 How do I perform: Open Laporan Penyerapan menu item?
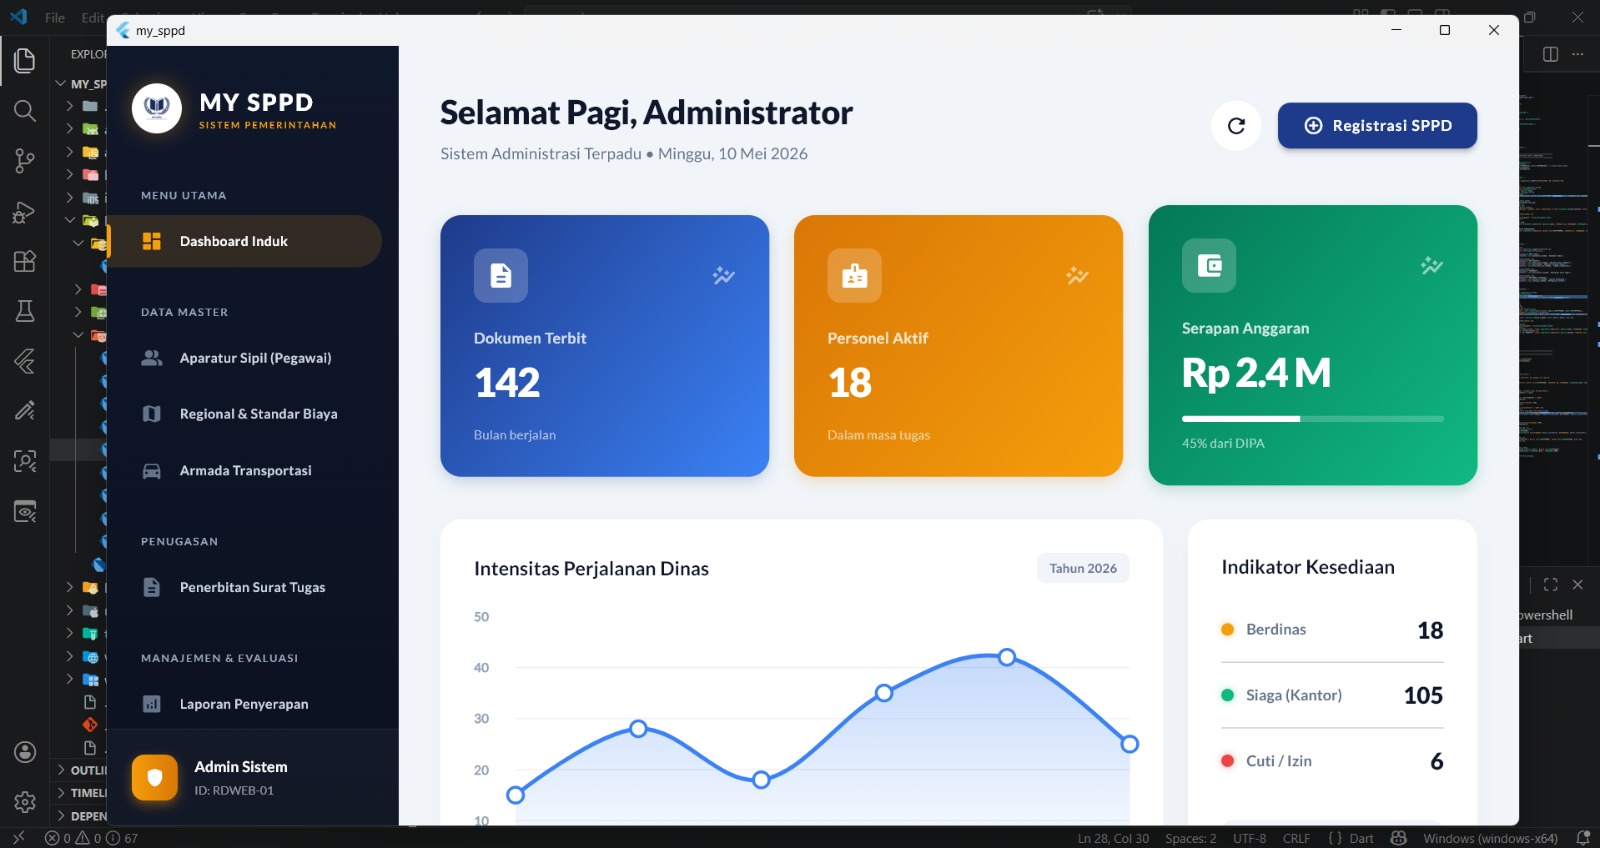point(244,704)
